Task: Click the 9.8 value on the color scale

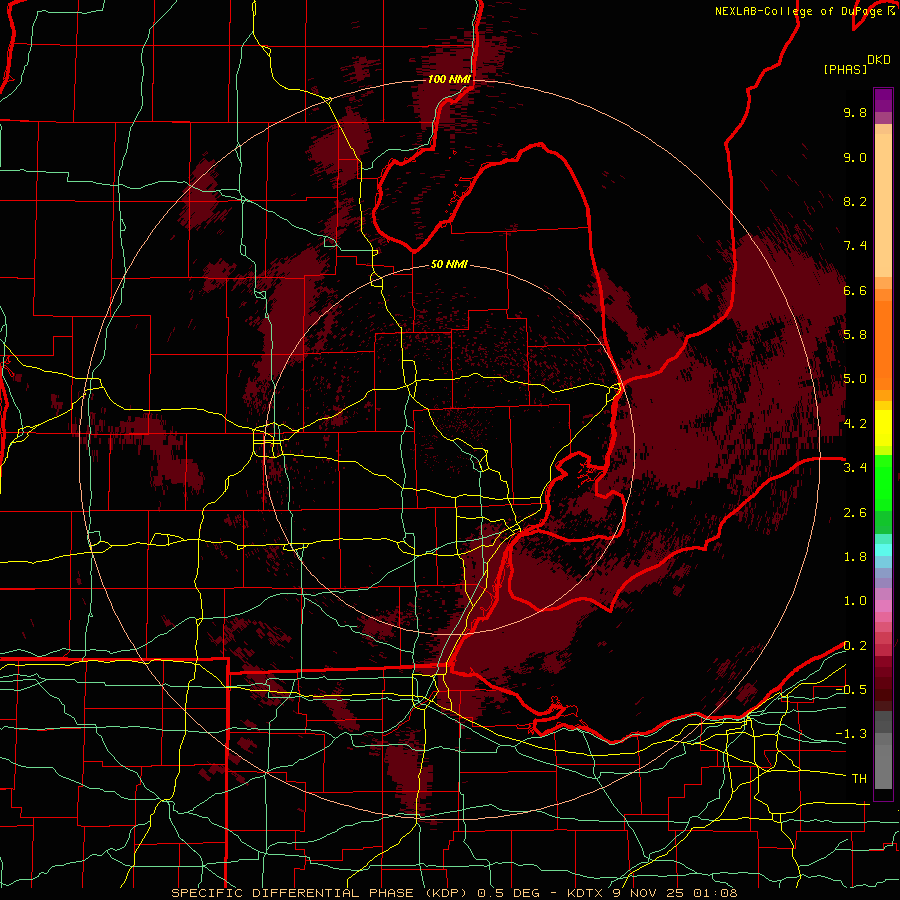Action: point(855,112)
